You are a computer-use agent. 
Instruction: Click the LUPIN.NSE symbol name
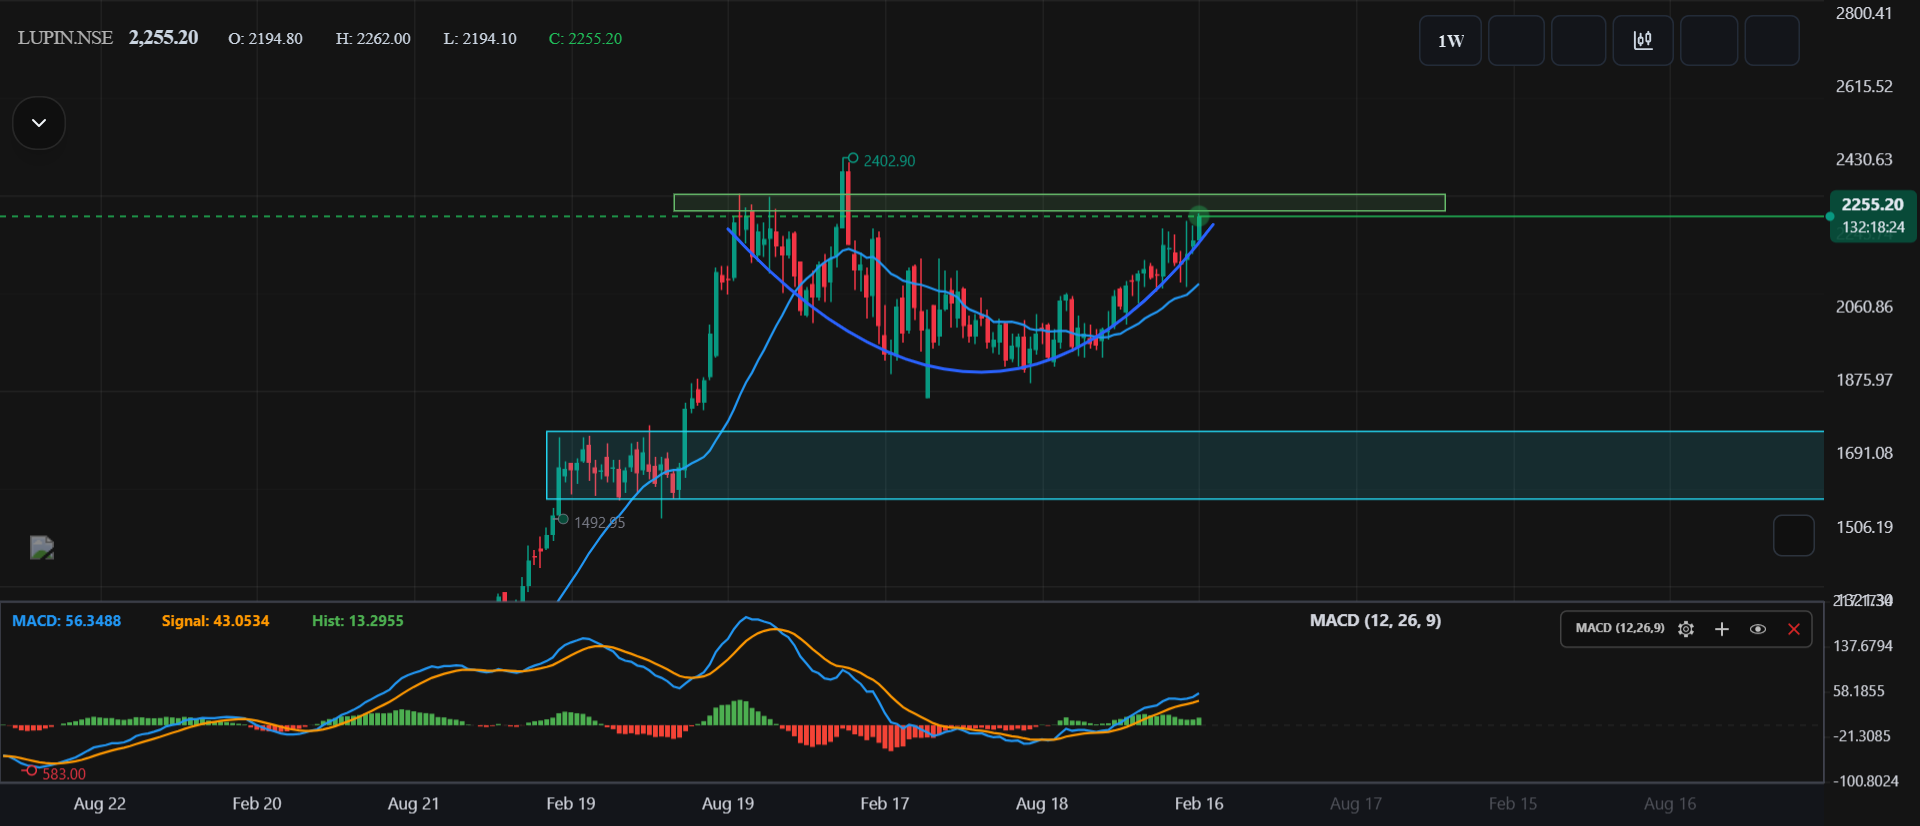click(x=65, y=38)
